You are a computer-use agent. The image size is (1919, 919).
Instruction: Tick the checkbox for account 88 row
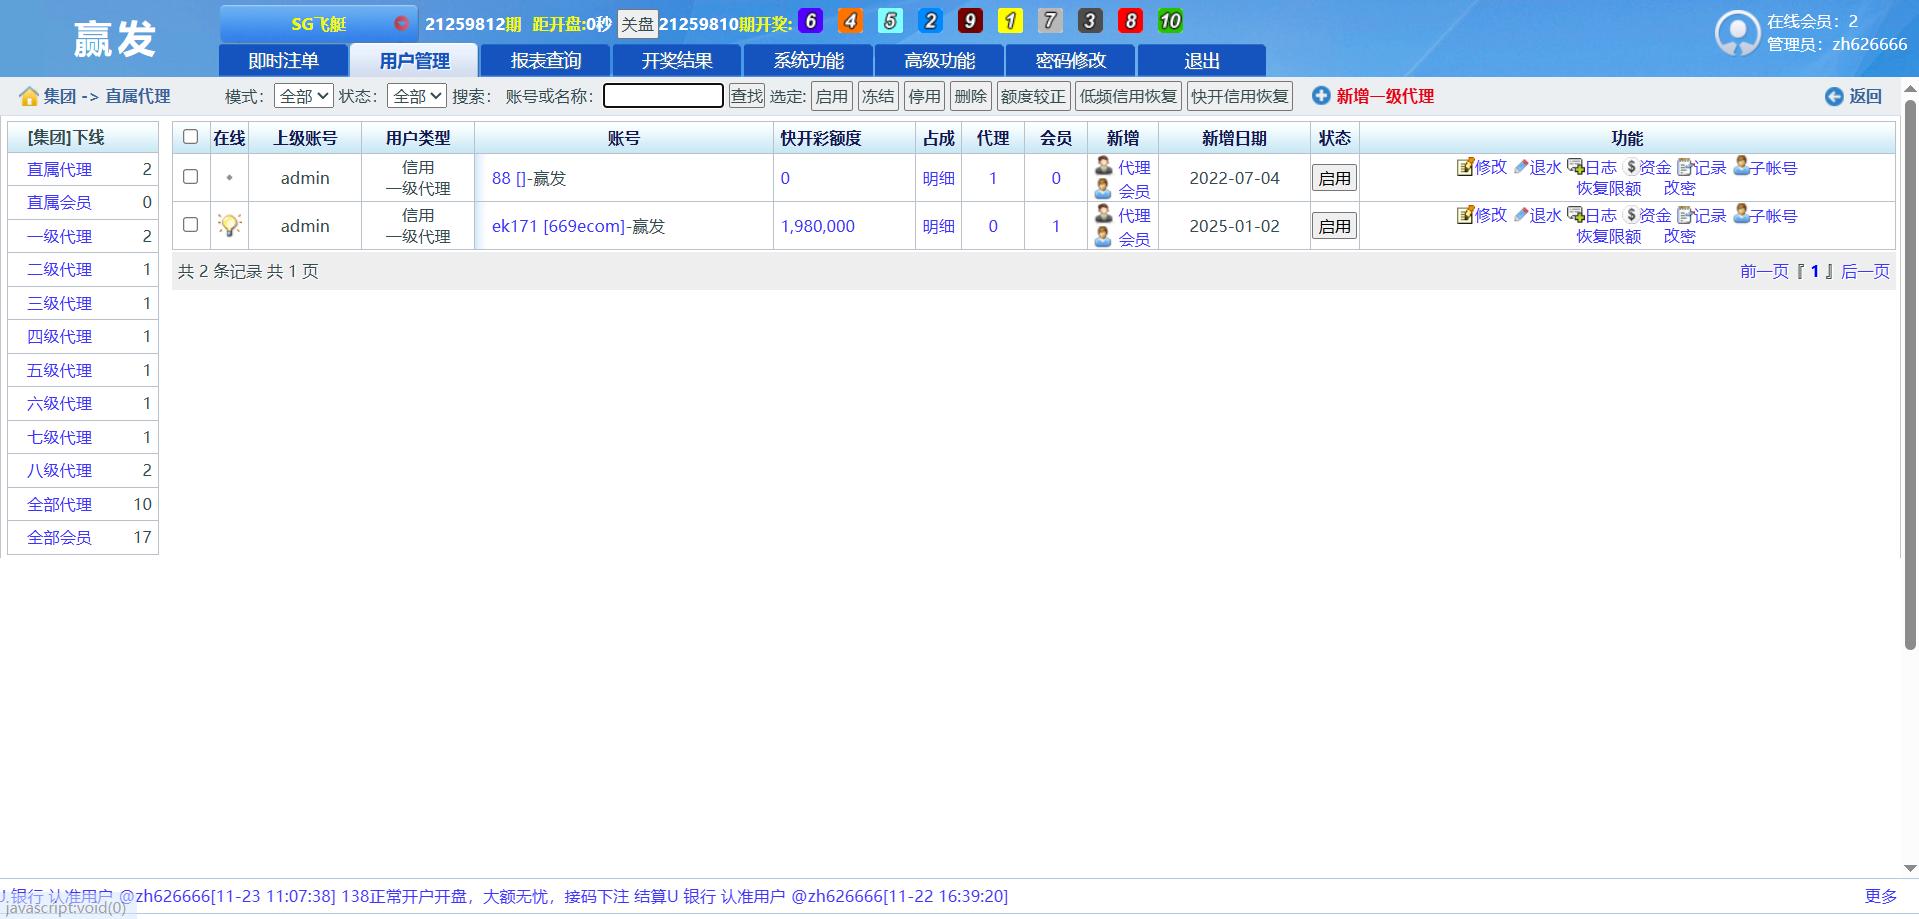[x=190, y=177]
